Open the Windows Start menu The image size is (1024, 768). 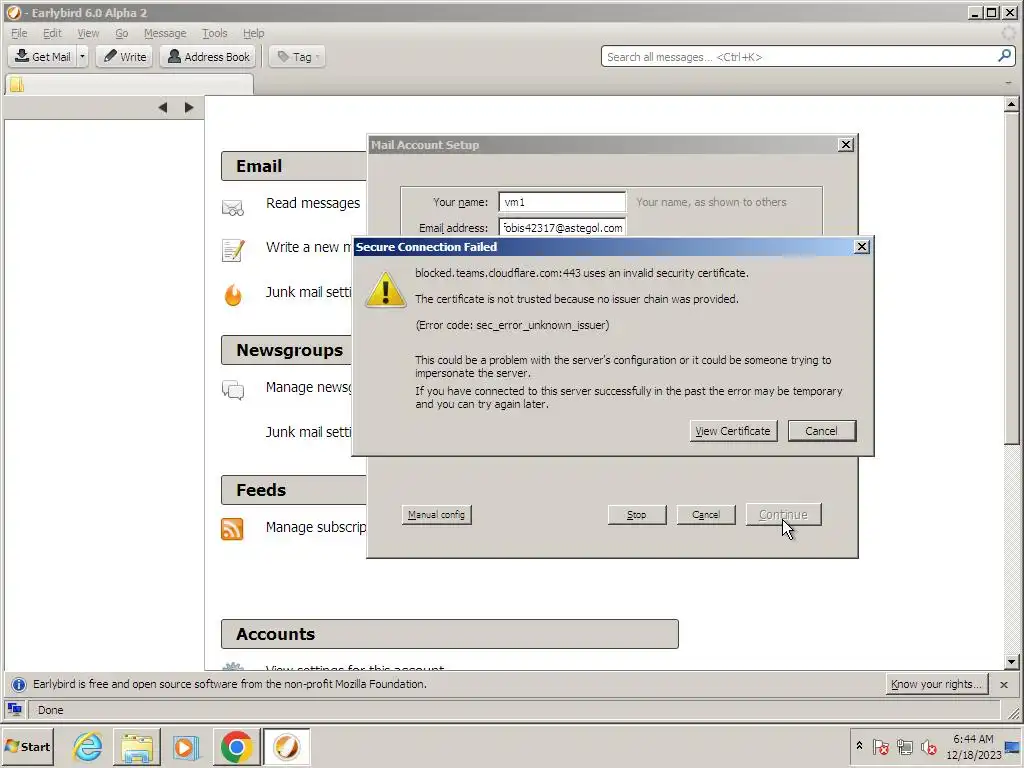[28, 746]
